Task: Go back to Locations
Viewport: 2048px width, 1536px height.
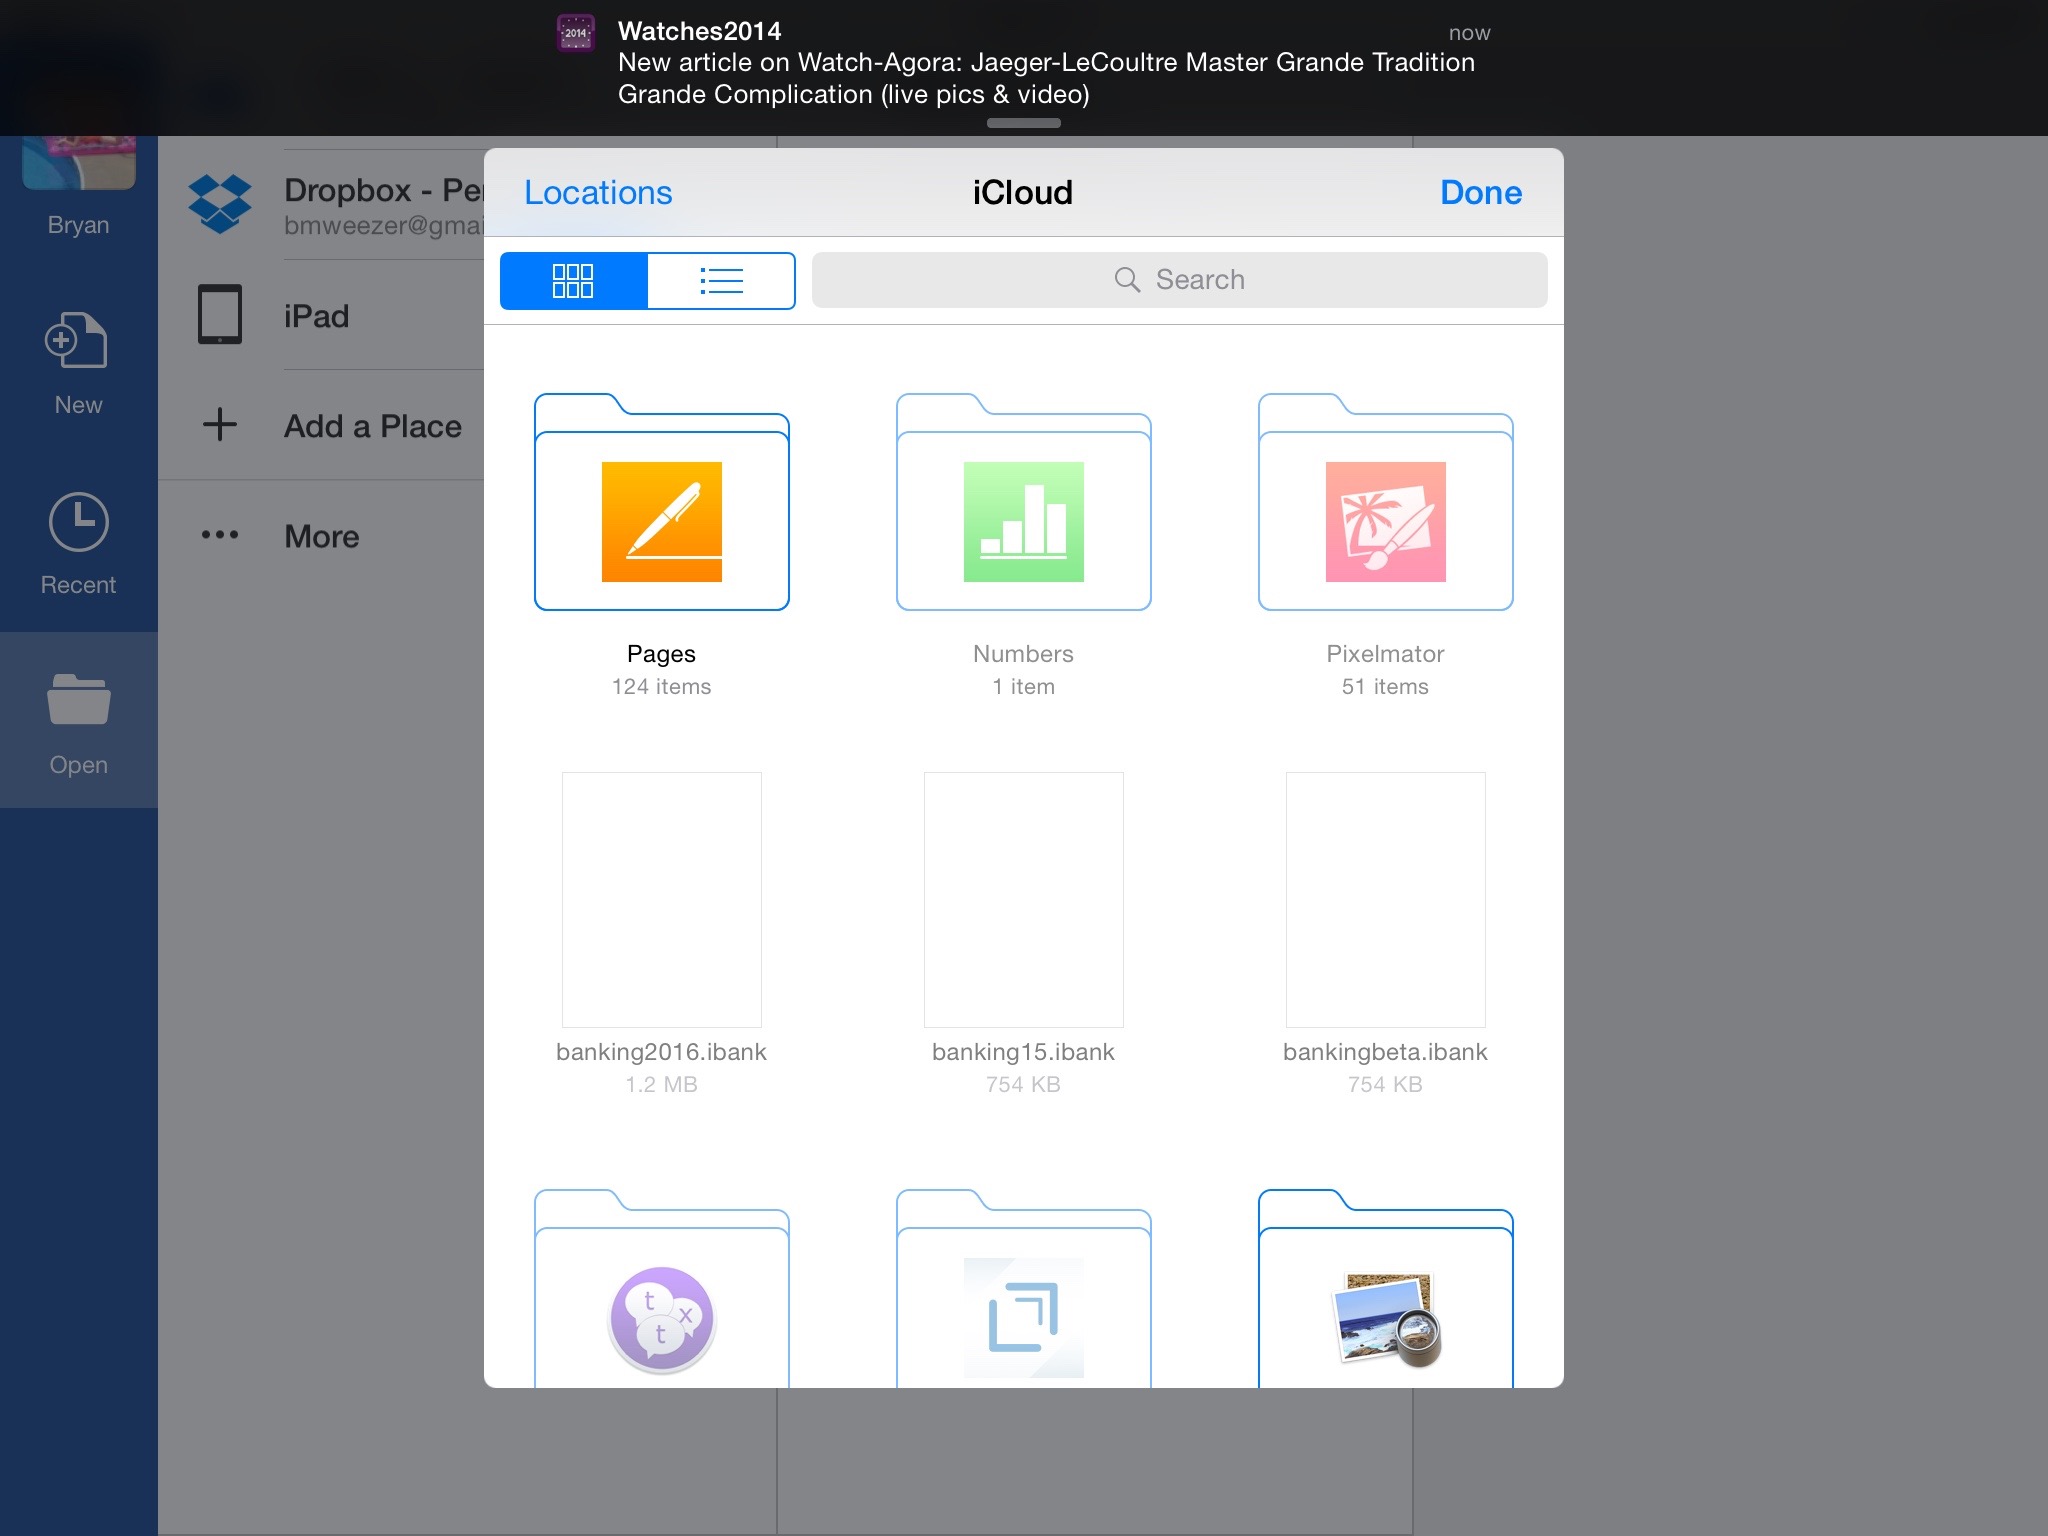Action: [x=598, y=192]
